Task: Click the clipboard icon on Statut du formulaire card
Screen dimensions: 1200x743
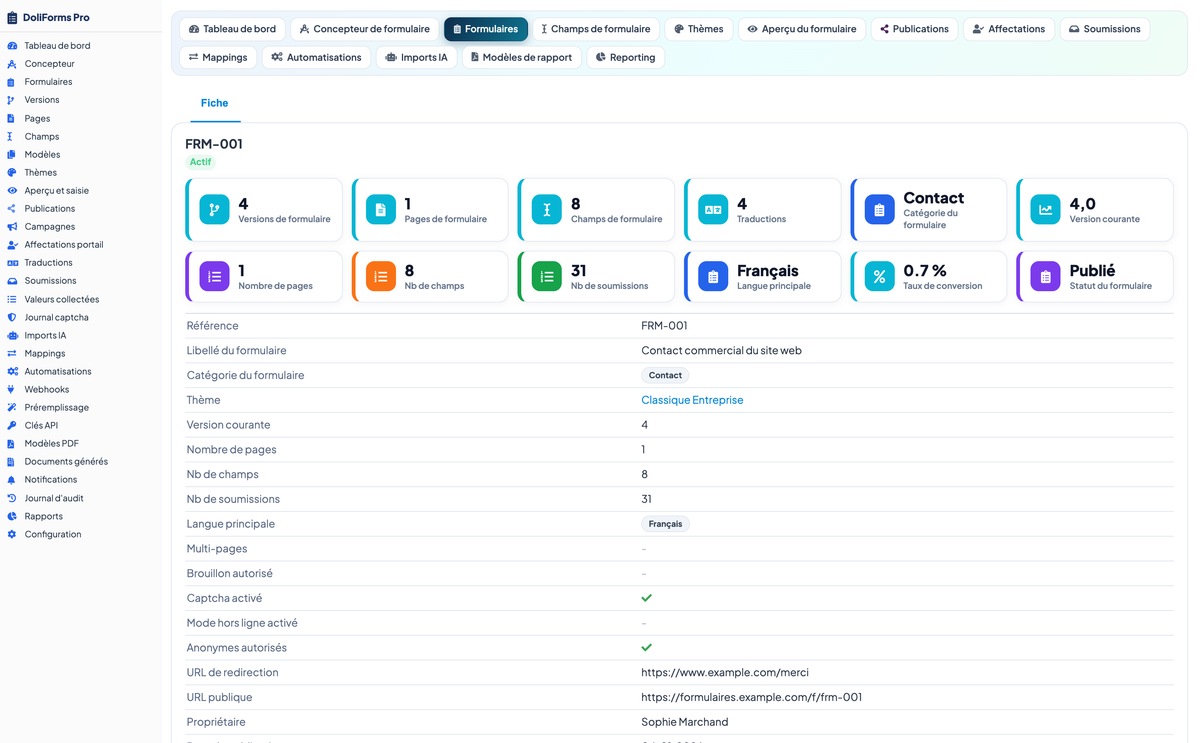Action: click(x=1045, y=277)
